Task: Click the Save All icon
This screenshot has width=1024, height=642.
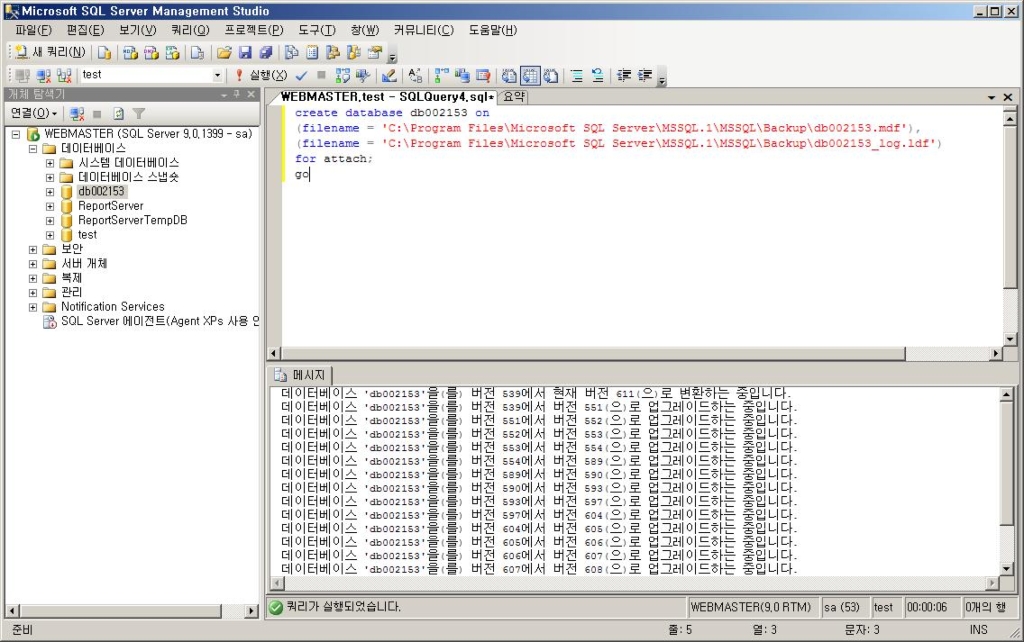Action: click(266, 53)
